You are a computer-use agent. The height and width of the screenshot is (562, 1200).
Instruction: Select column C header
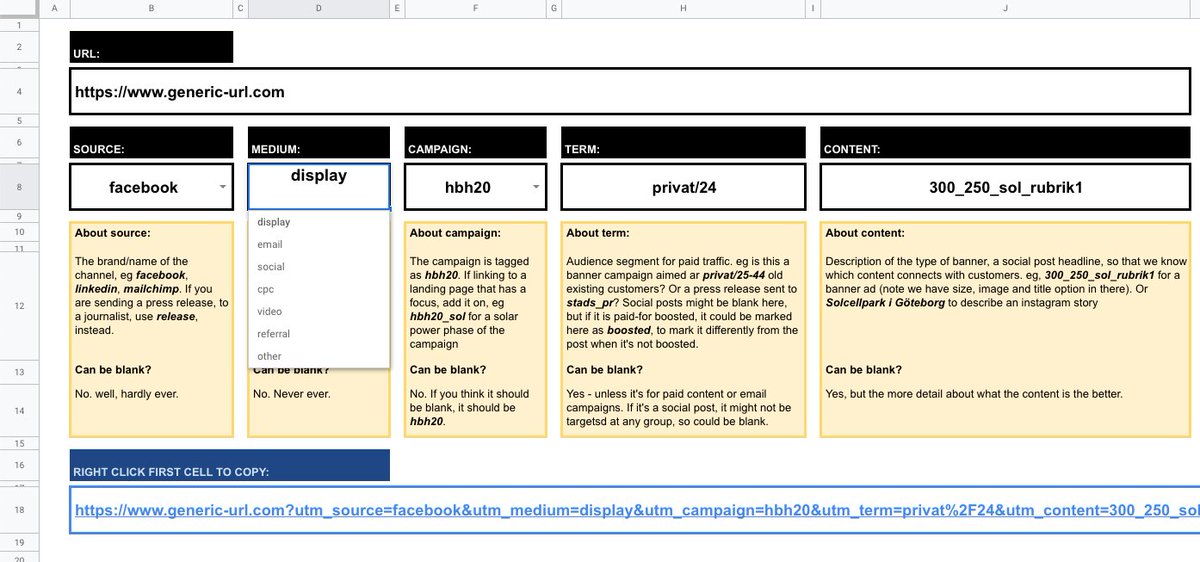[x=240, y=8]
